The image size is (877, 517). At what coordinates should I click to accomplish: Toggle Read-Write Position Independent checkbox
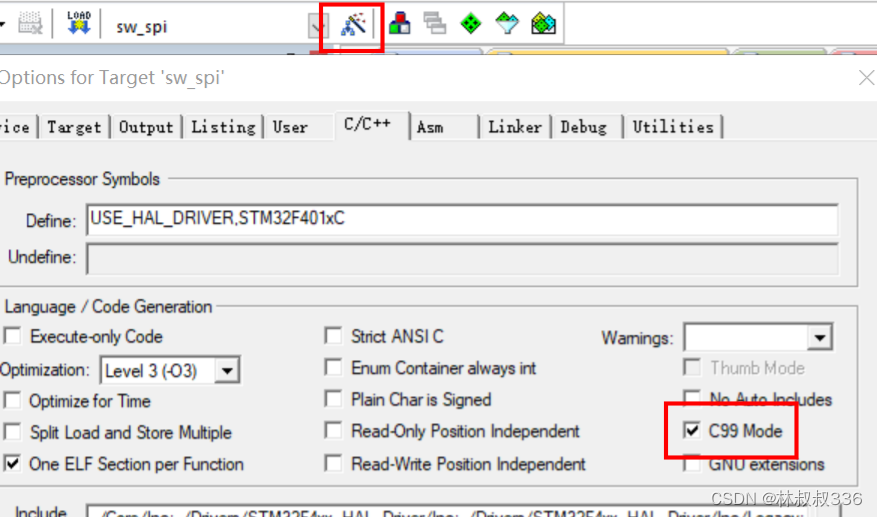pos(333,463)
